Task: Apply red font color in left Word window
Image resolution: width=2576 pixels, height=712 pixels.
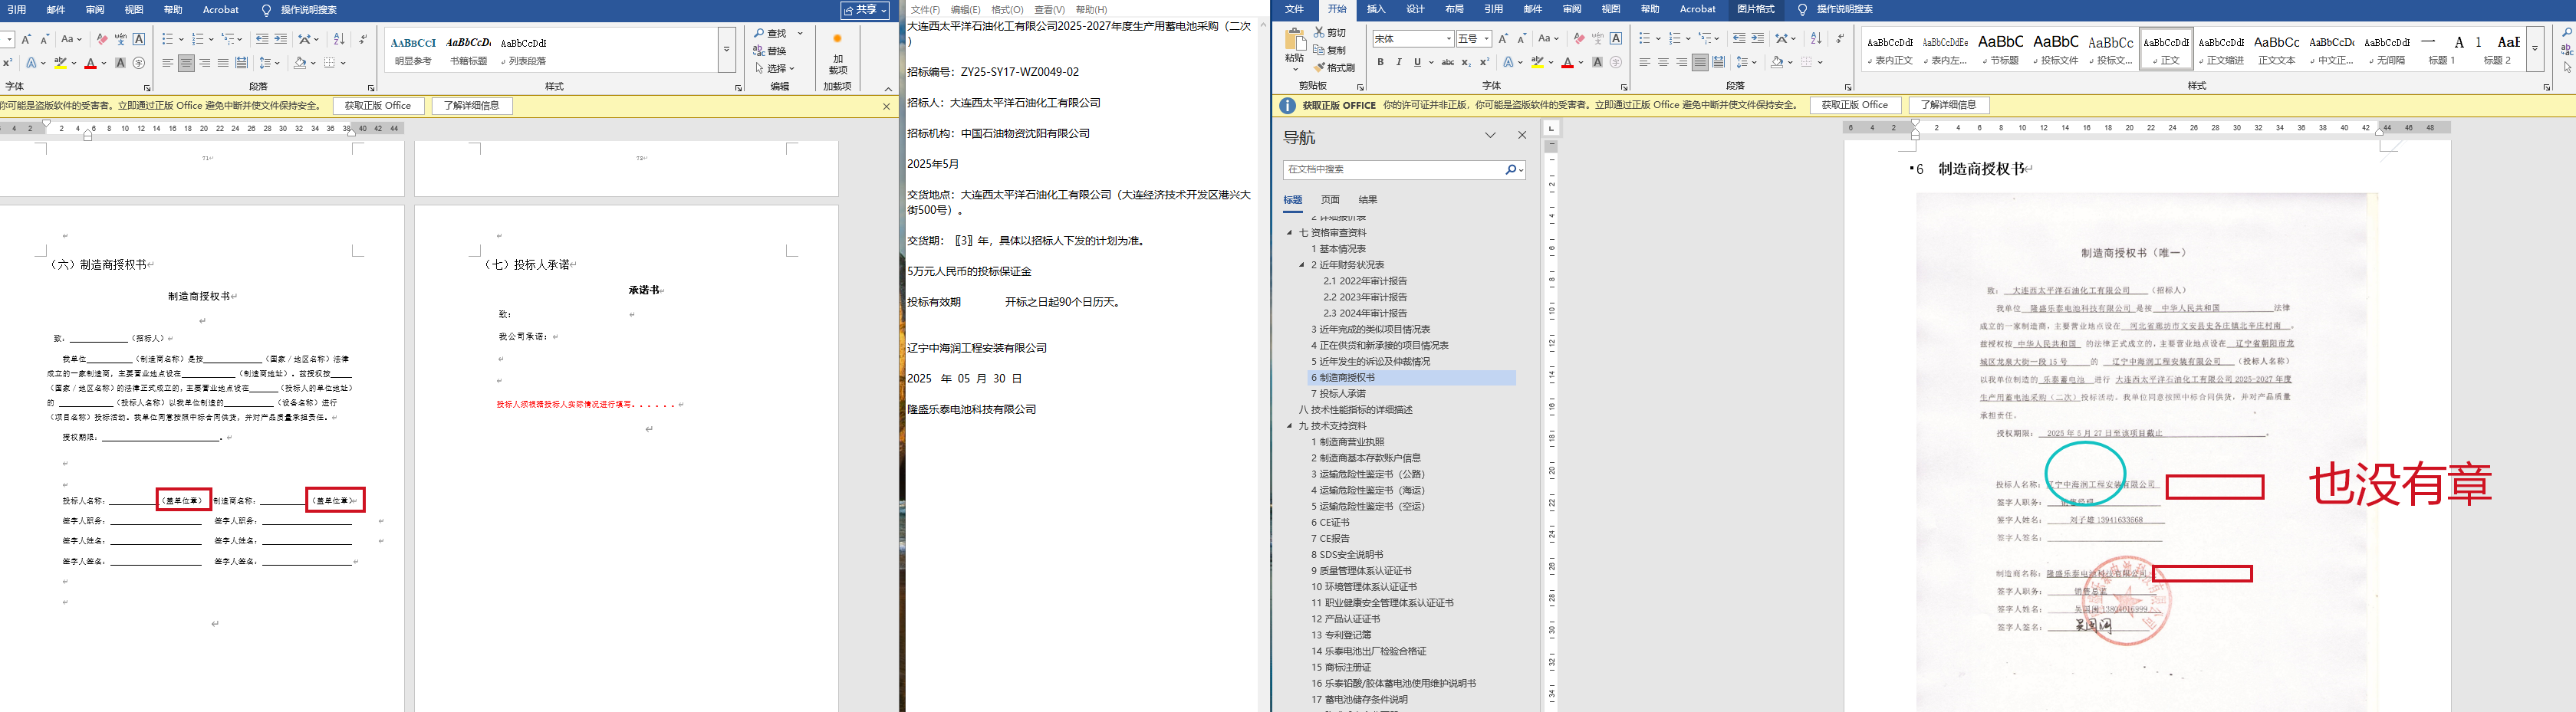Action: click(90, 63)
